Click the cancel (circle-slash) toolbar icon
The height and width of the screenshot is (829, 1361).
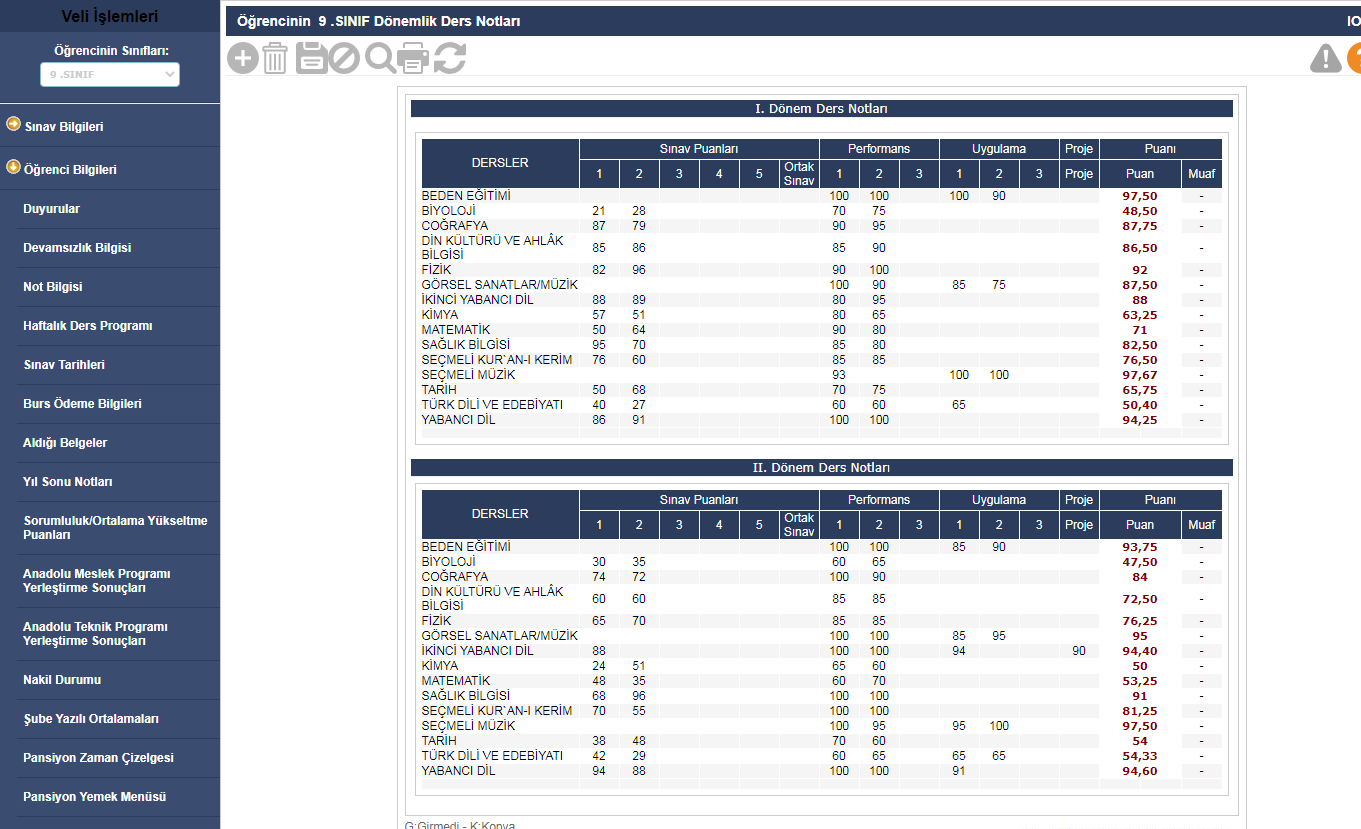coord(344,58)
